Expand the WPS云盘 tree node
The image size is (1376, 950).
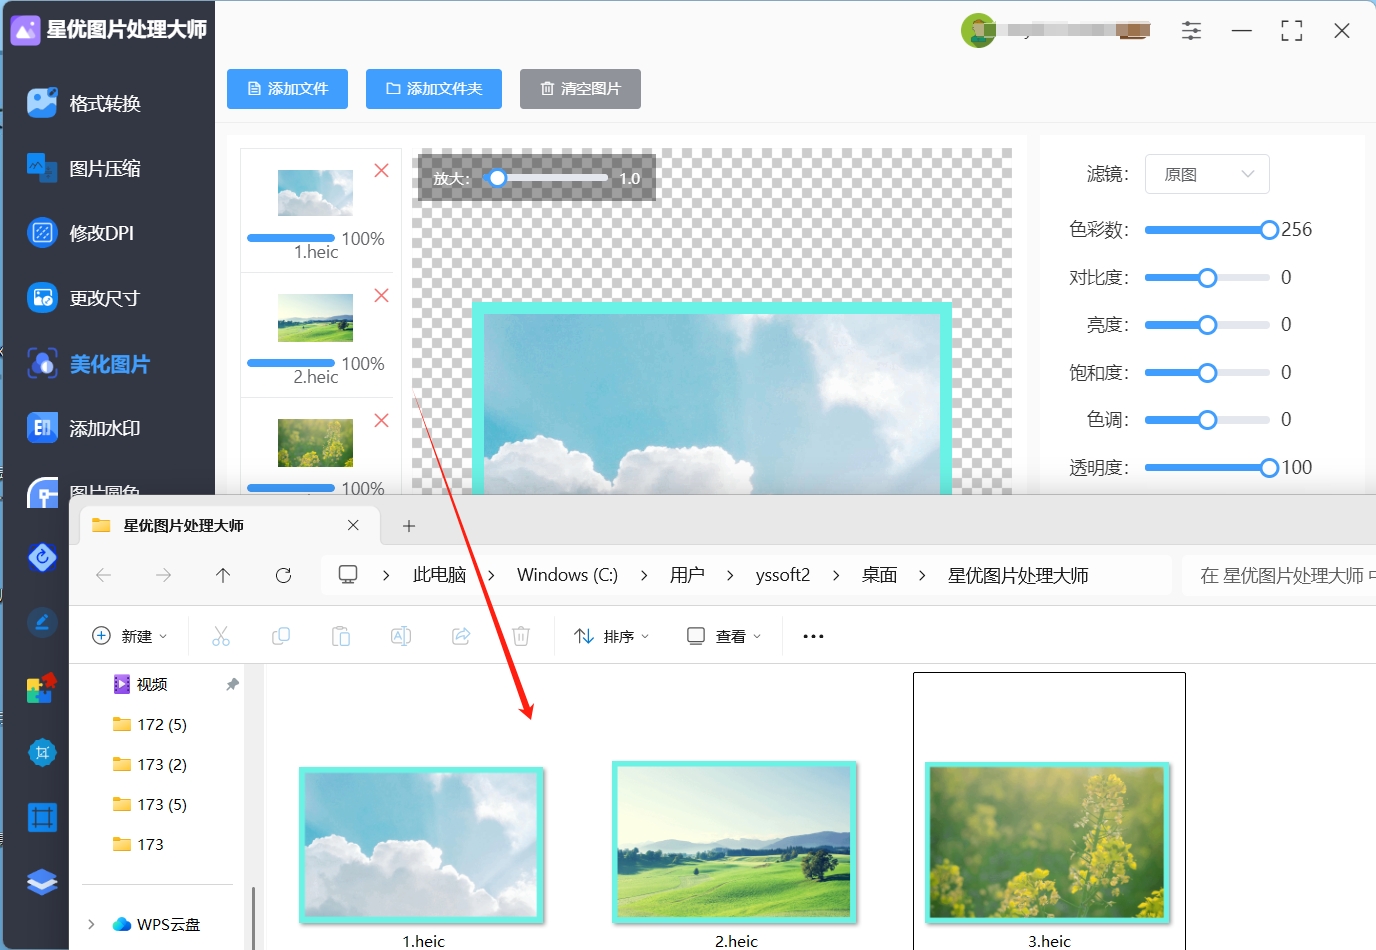pyautogui.click(x=91, y=924)
